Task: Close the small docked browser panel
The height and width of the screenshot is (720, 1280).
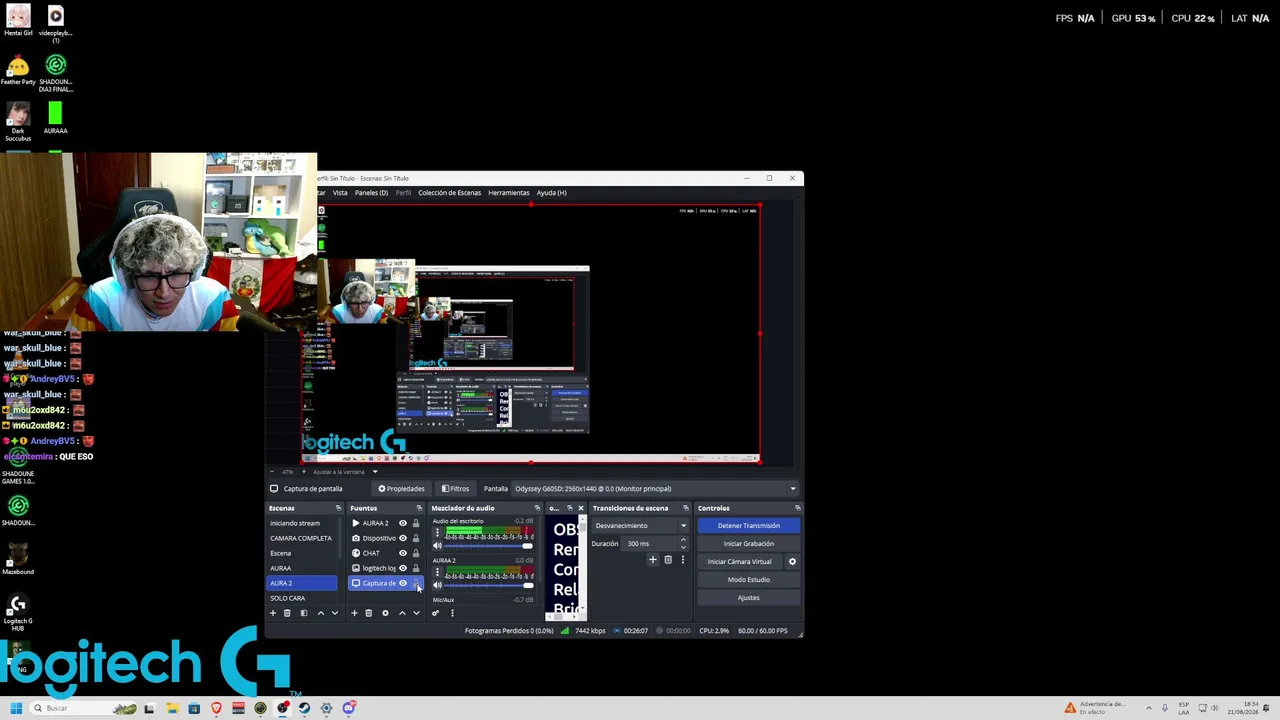Action: [x=580, y=508]
